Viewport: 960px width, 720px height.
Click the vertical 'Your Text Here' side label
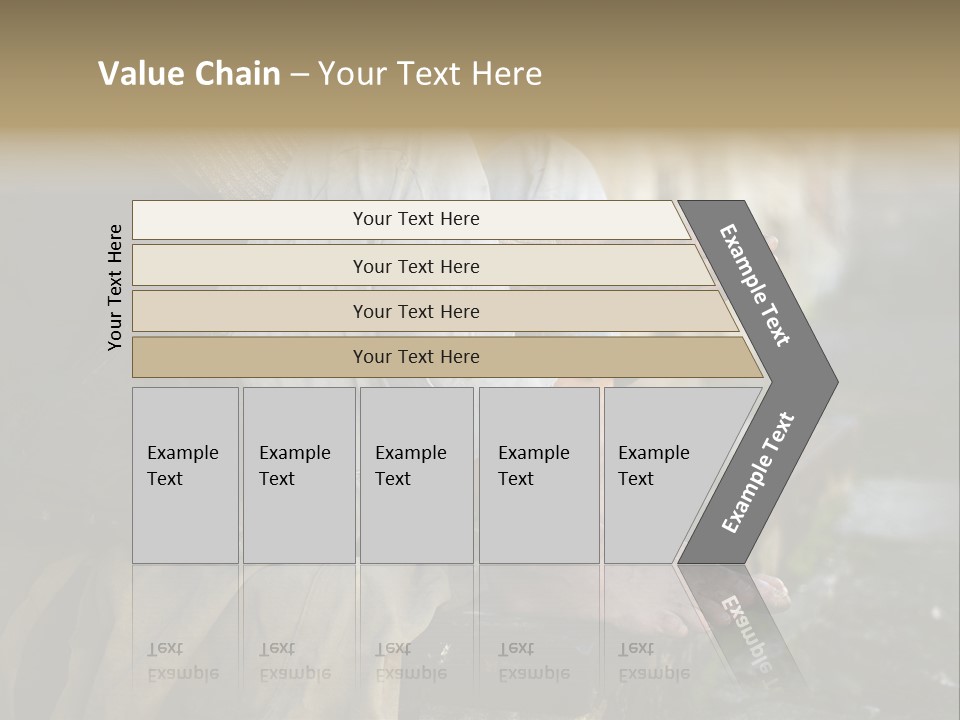[x=114, y=288]
